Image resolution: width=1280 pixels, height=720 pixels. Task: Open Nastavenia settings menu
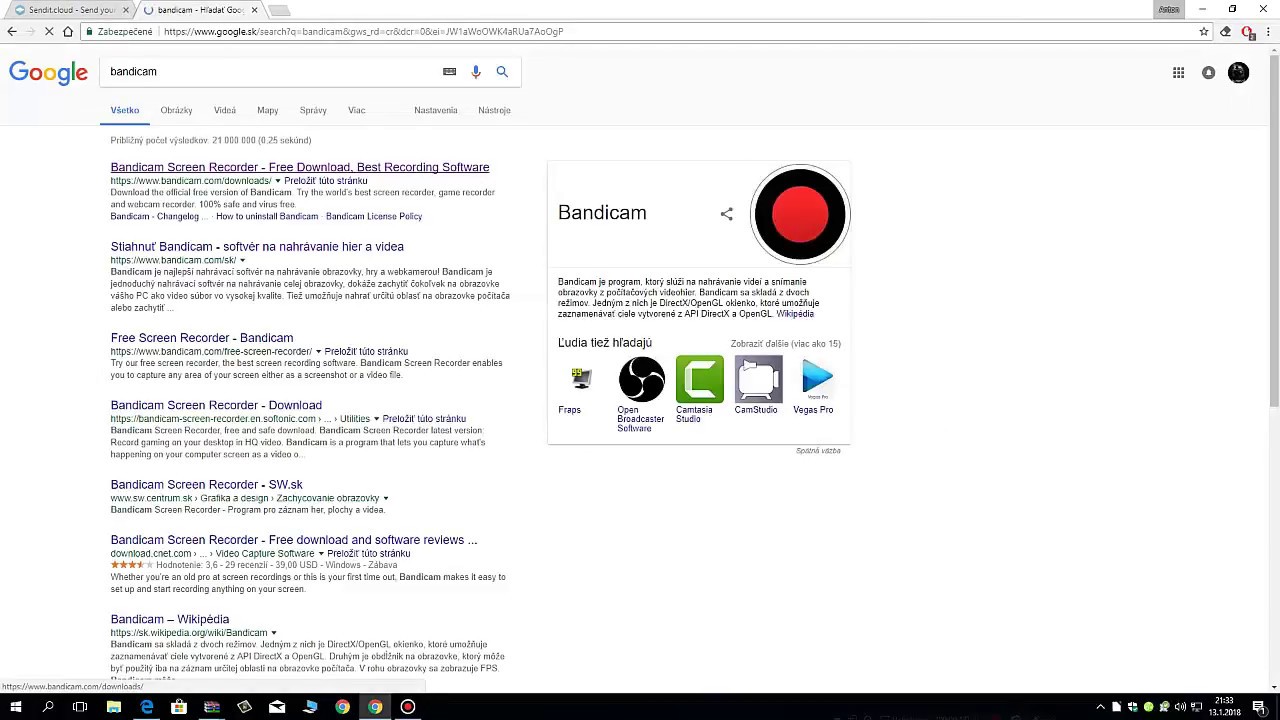coord(436,110)
